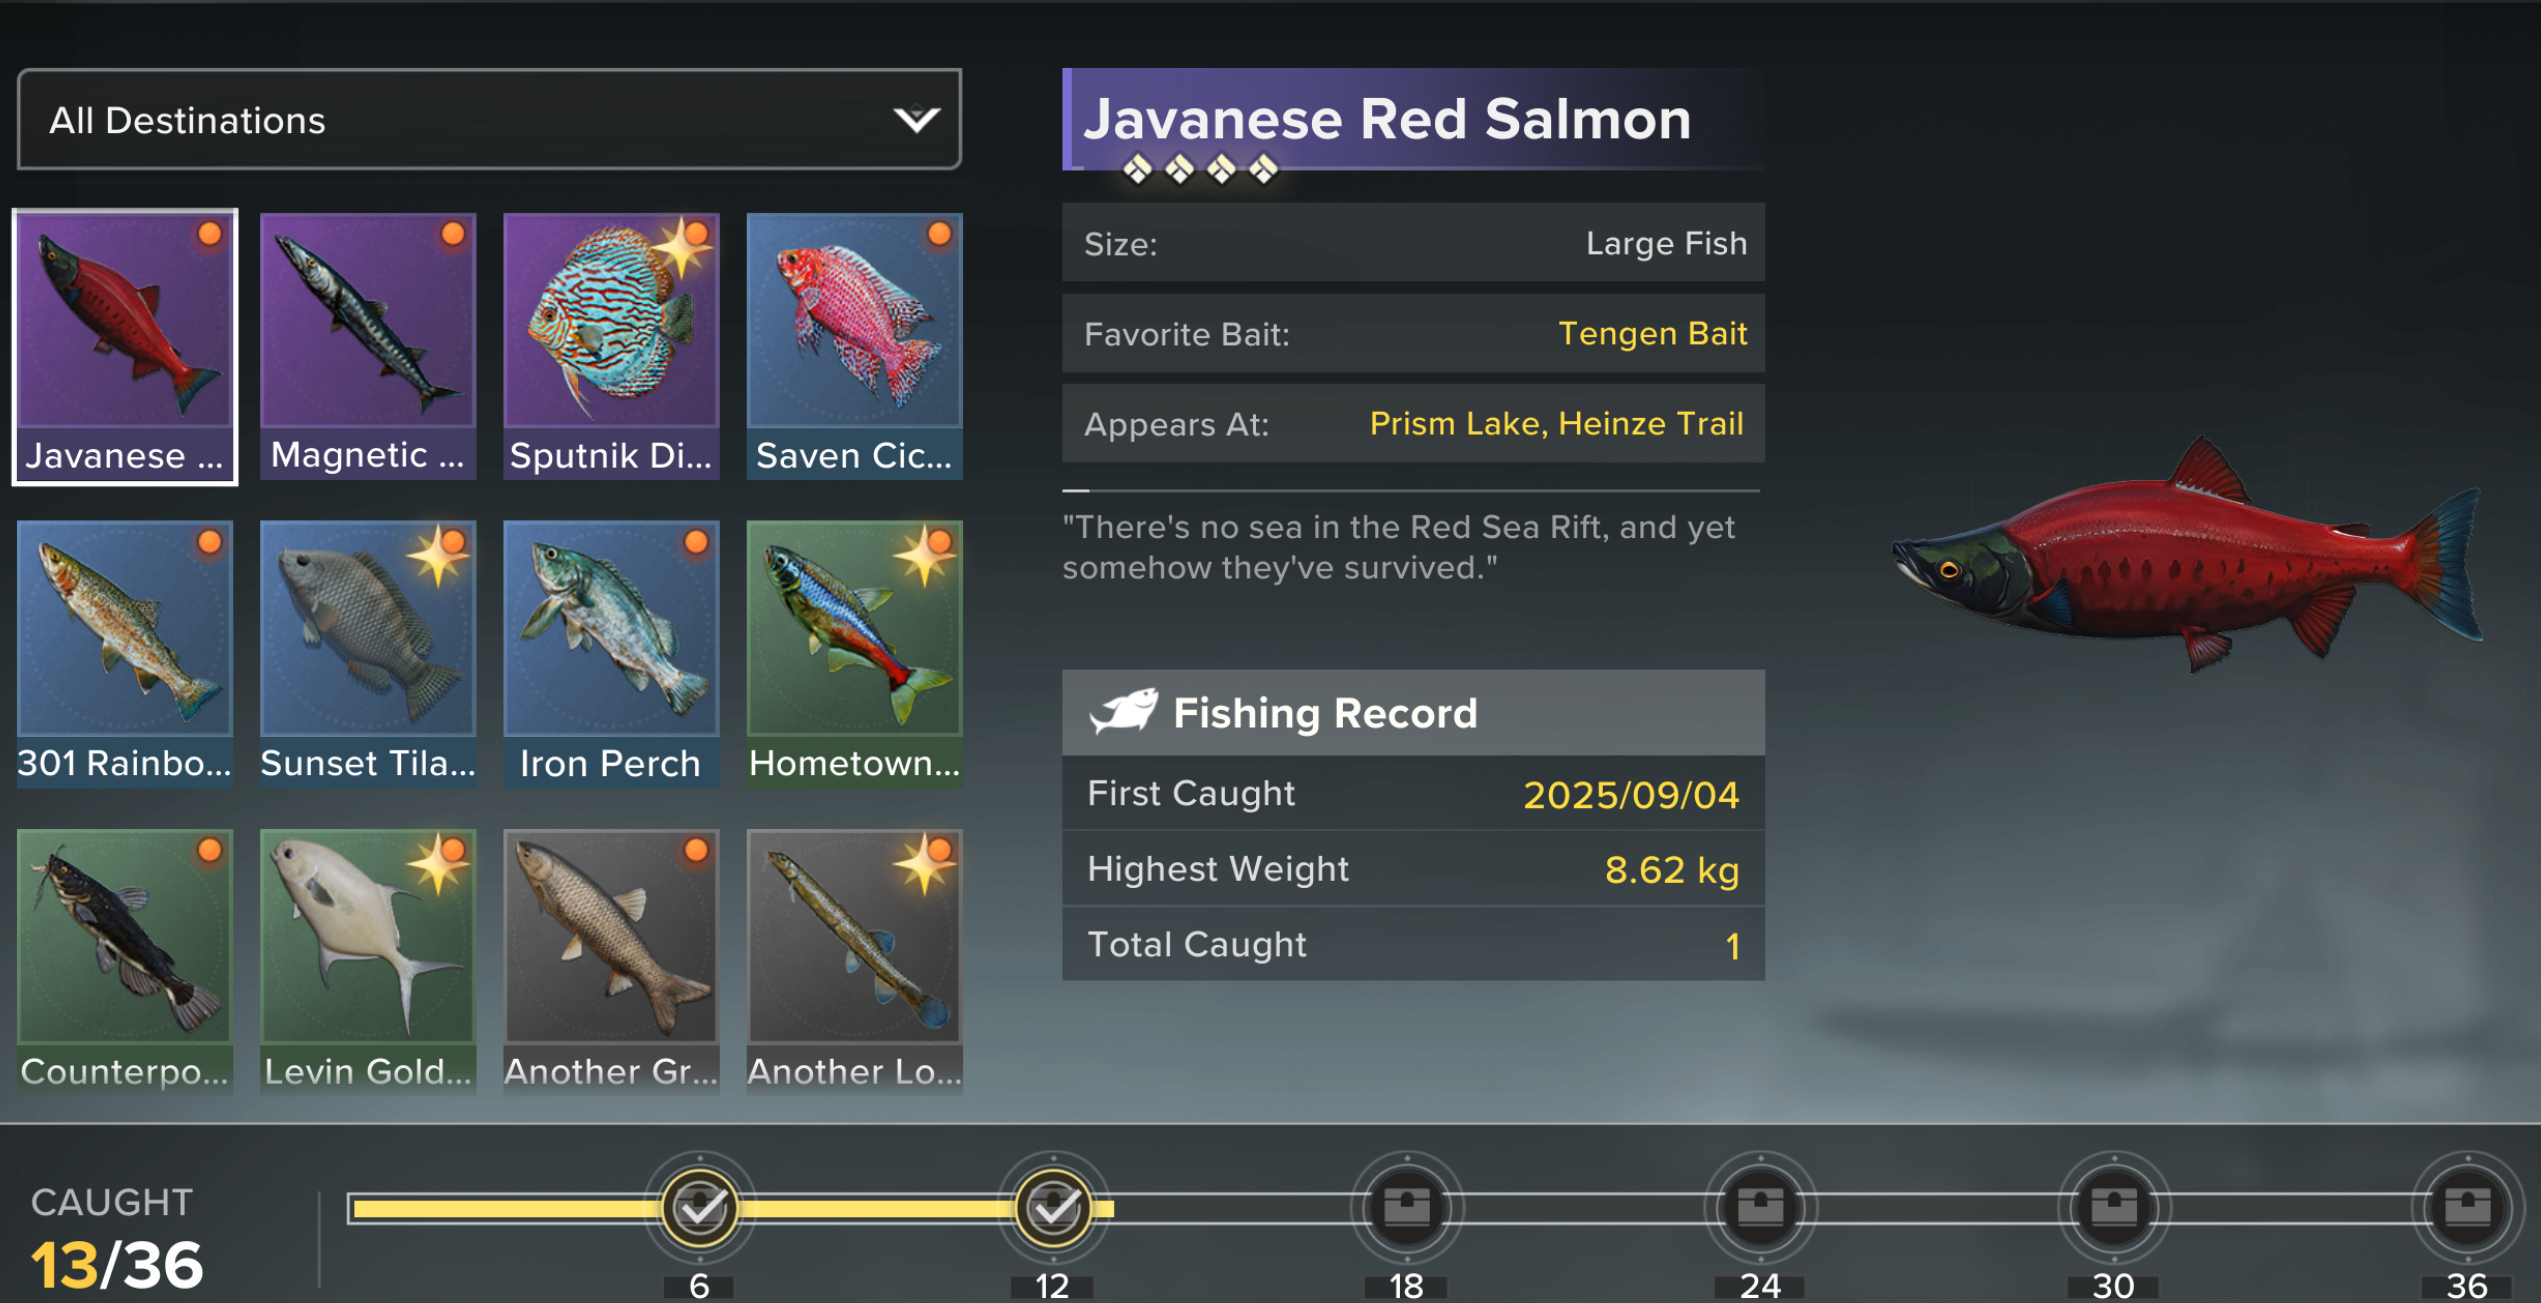Open the Levin Gold fish entry
The height and width of the screenshot is (1303, 2541).
pos(368,962)
